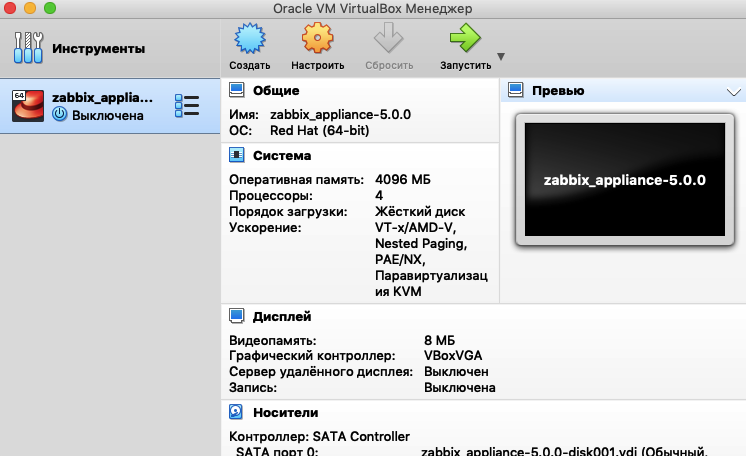Open the Система section header
The image size is (746, 456).
point(282,156)
